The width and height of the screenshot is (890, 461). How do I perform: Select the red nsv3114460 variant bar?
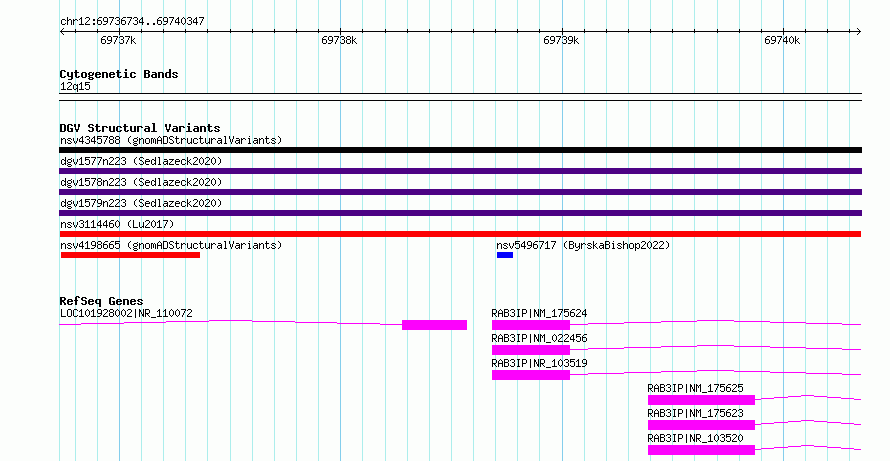(x=460, y=234)
